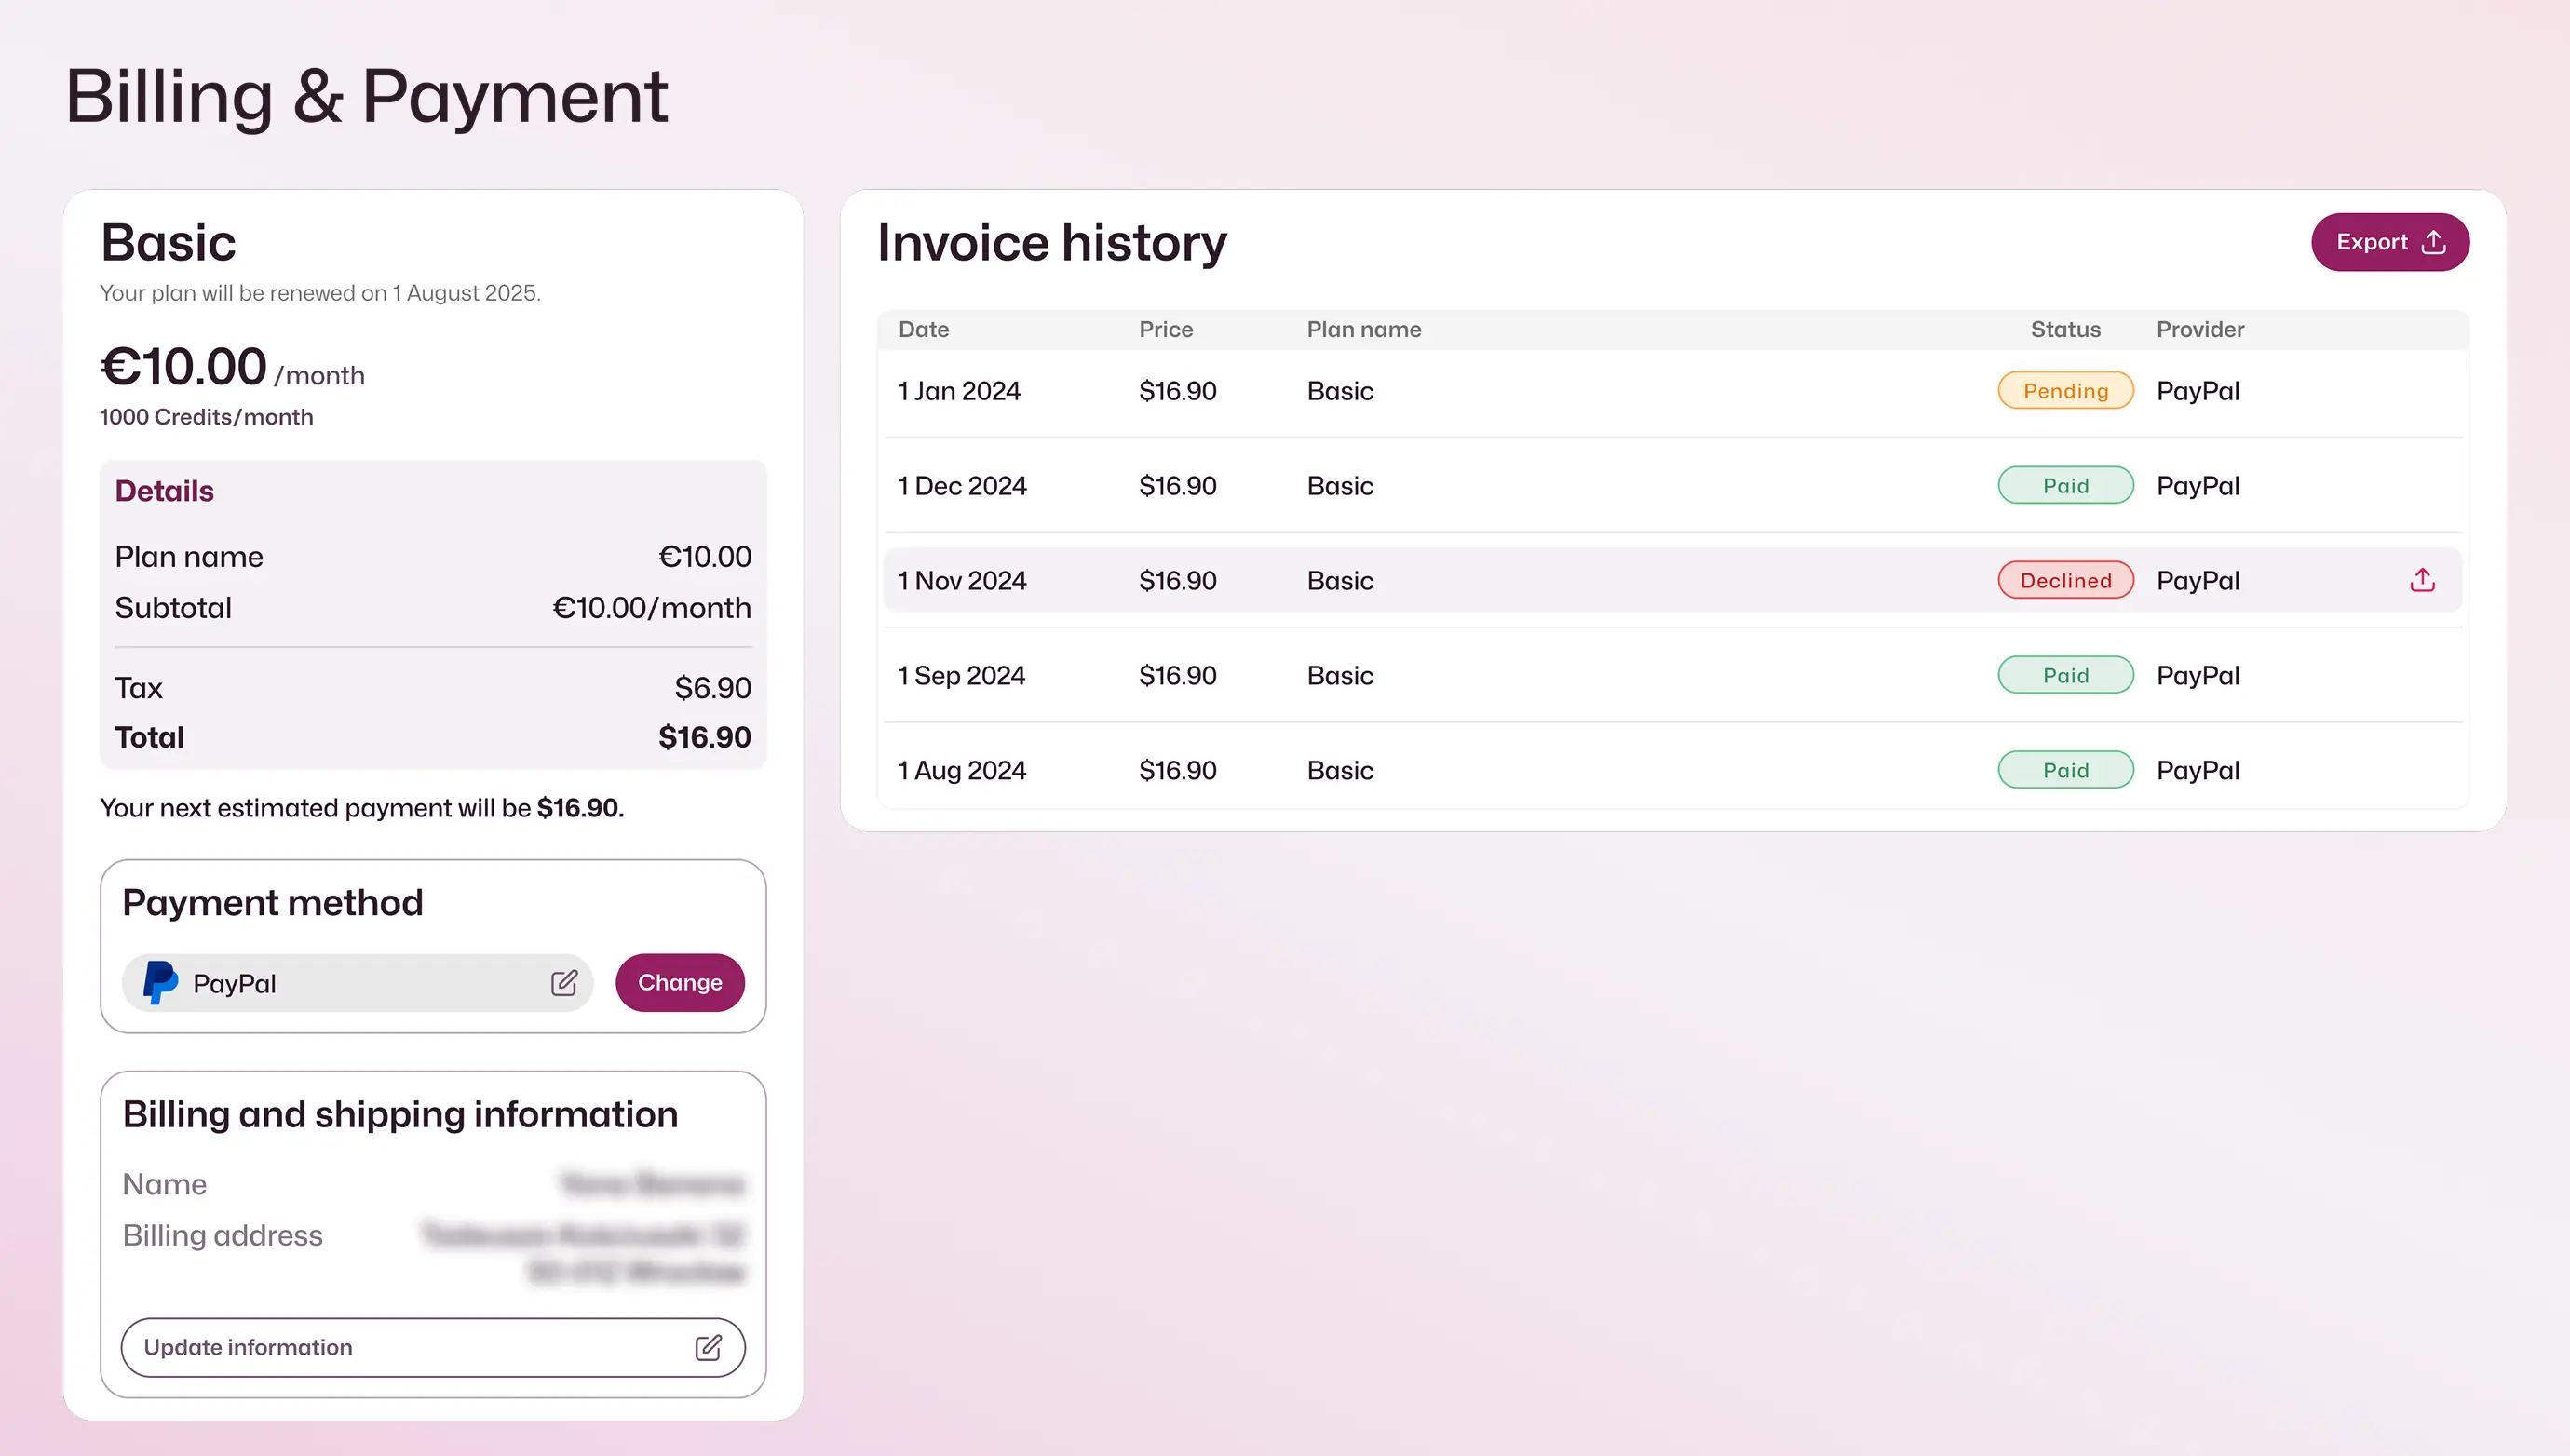Click edit icon in Update information button
The width and height of the screenshot is (2570, 1456).
(708, 1347)
